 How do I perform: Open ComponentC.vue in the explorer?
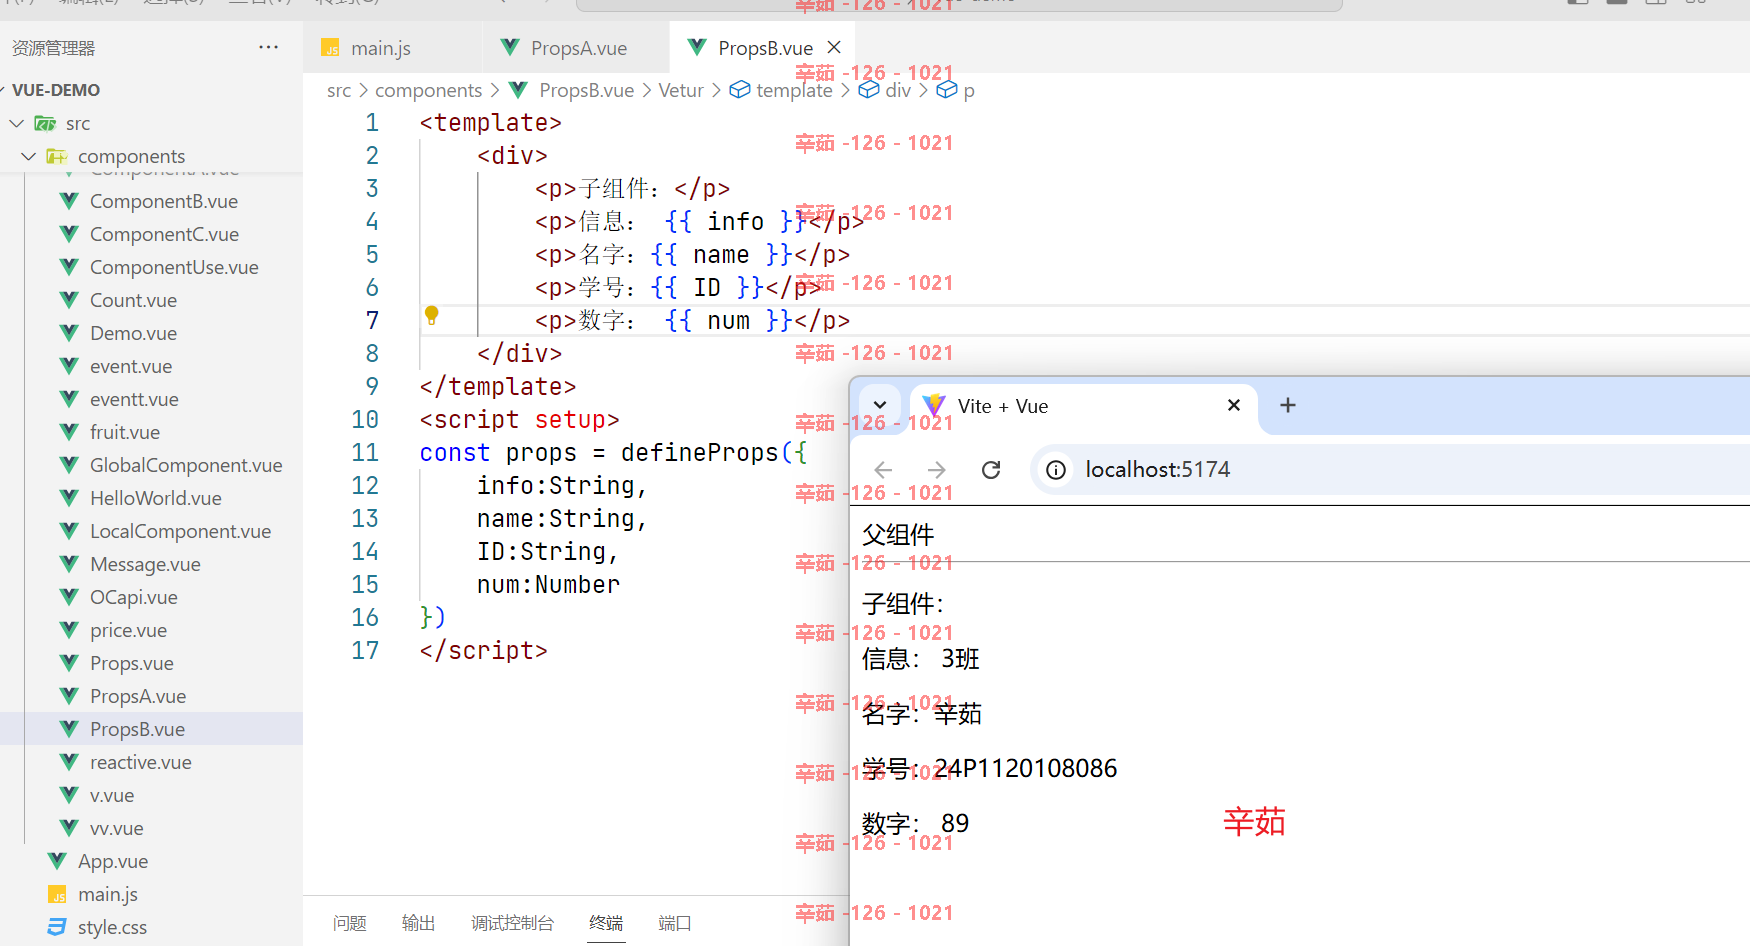[x=164, y=234]
